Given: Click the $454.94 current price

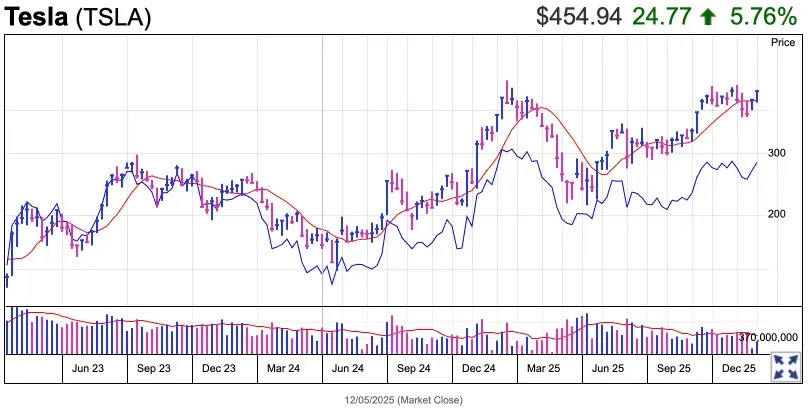Looking at the screenshot, I should pos(579,17).
